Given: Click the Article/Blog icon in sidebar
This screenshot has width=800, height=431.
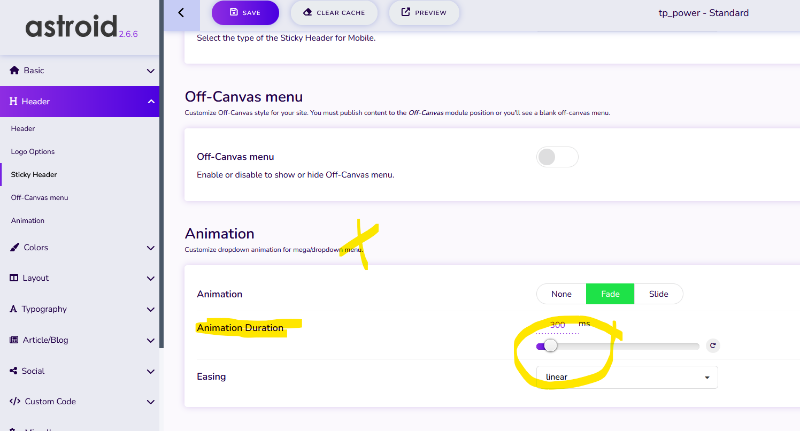Looking at the screenshot, I should point(14,340).
